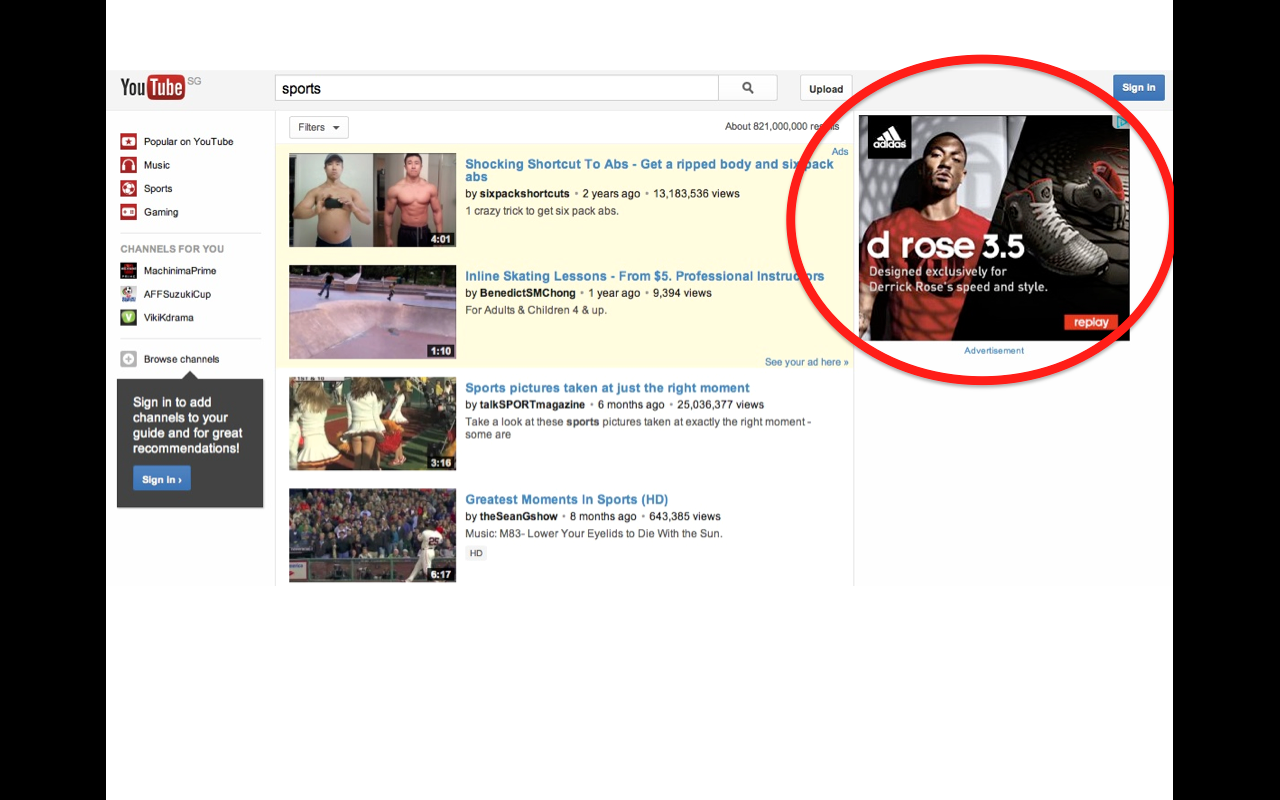Click the MachinimaPrime channel avatar
This screenshot has height=800, width=1280.
128,270
